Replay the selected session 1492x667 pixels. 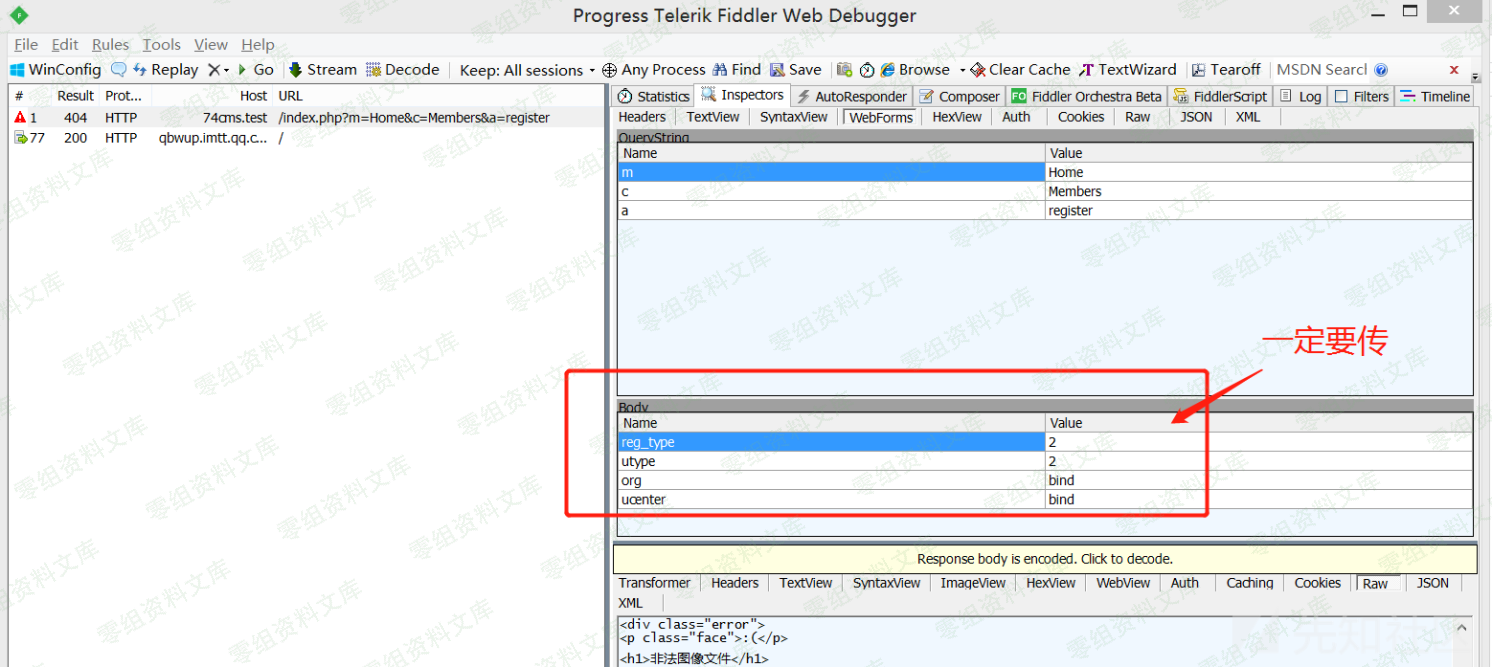[166, 70]
